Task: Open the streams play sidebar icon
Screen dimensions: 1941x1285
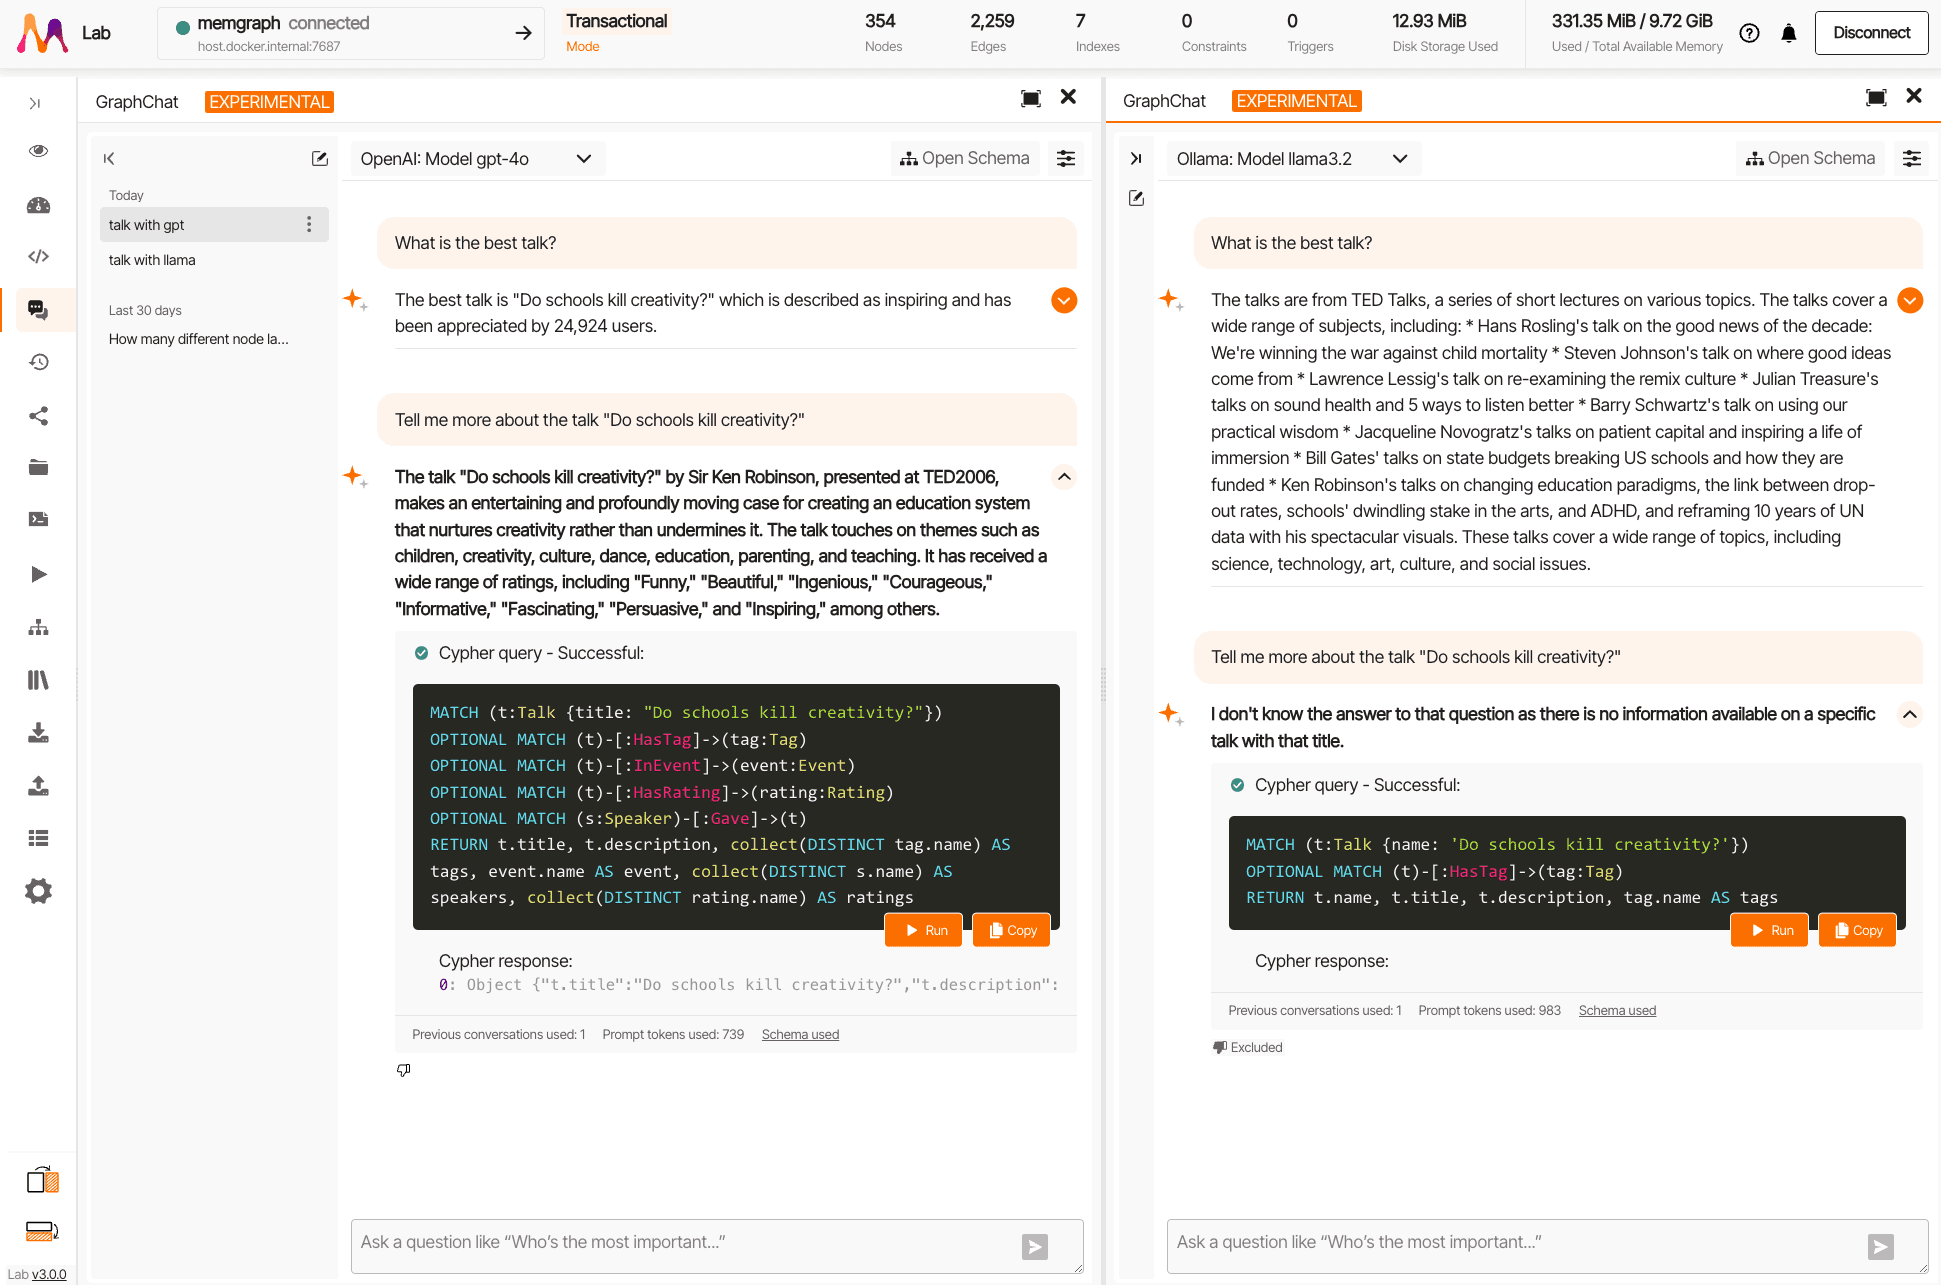Action: 38,574
